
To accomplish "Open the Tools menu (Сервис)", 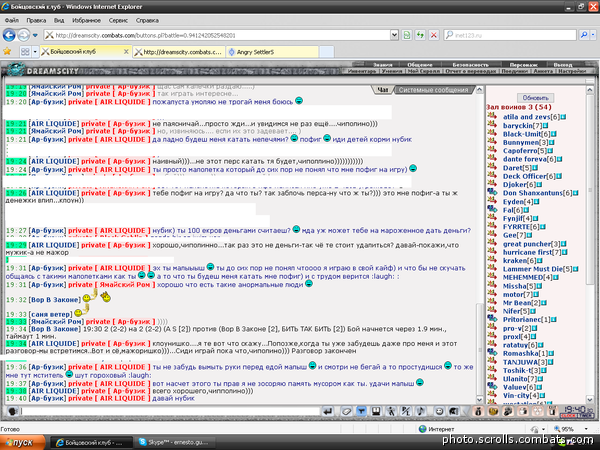I will [118, 20].
